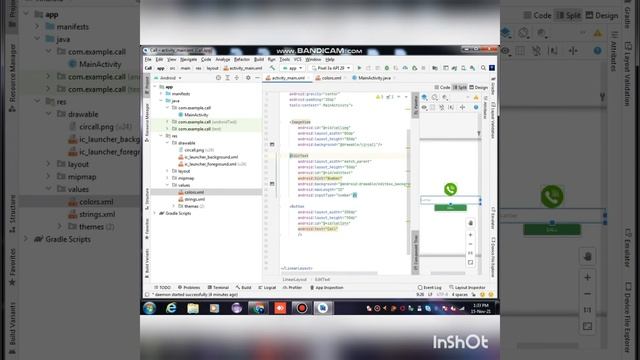Expand the manifests folder arrow in sharp window

[x=162, y=94]
